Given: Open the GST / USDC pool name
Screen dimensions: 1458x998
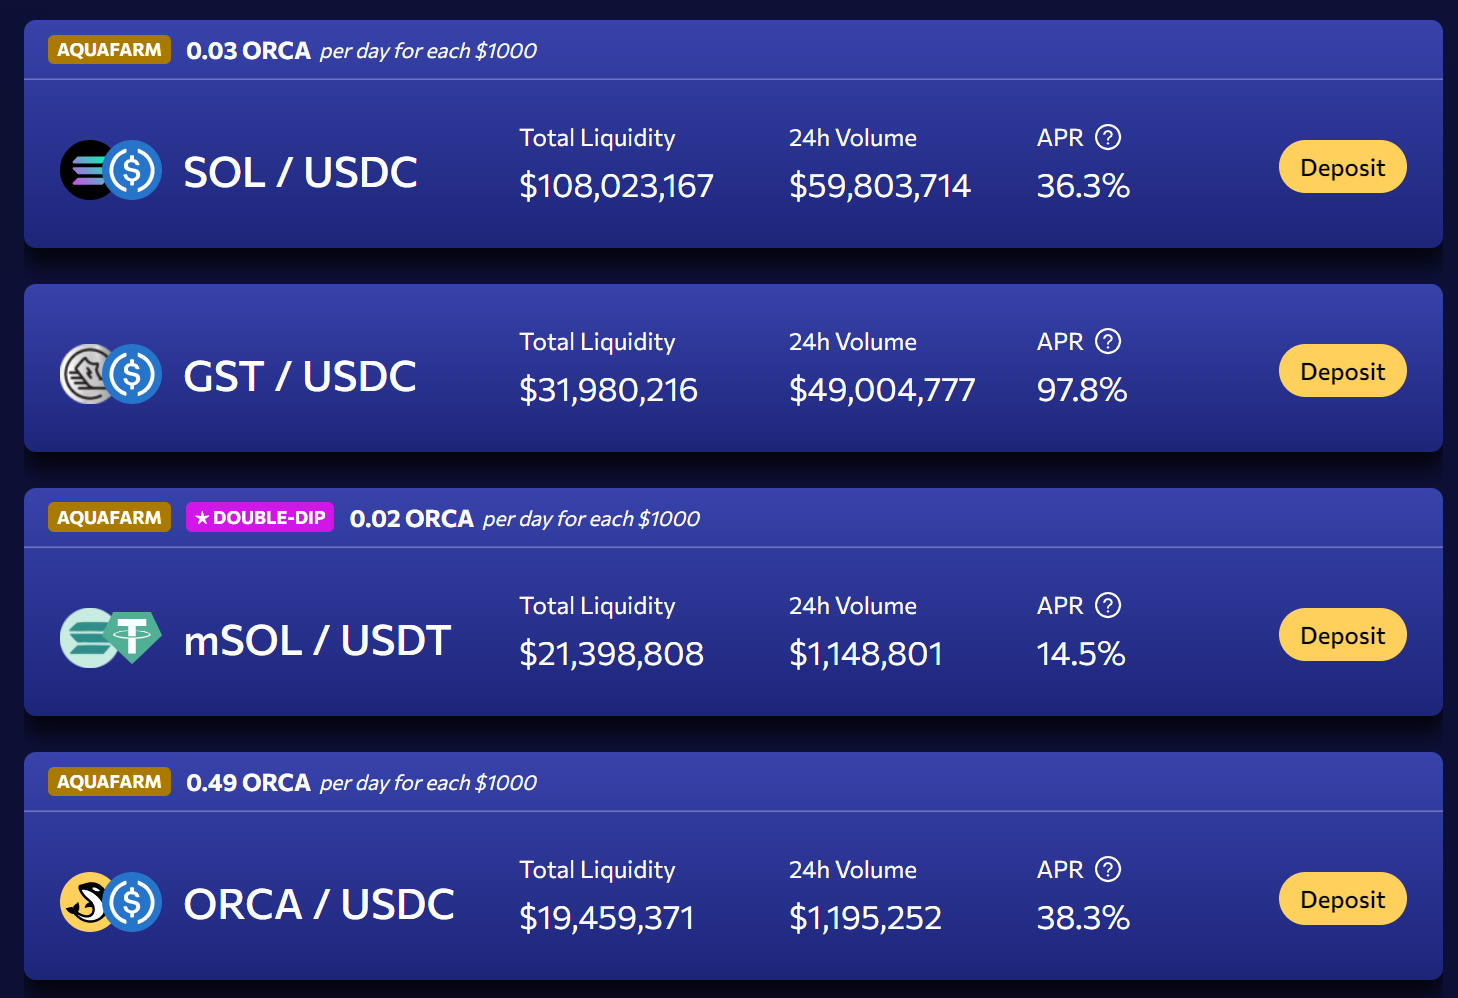Looking at the screenshot, I should tap(300, 376).
